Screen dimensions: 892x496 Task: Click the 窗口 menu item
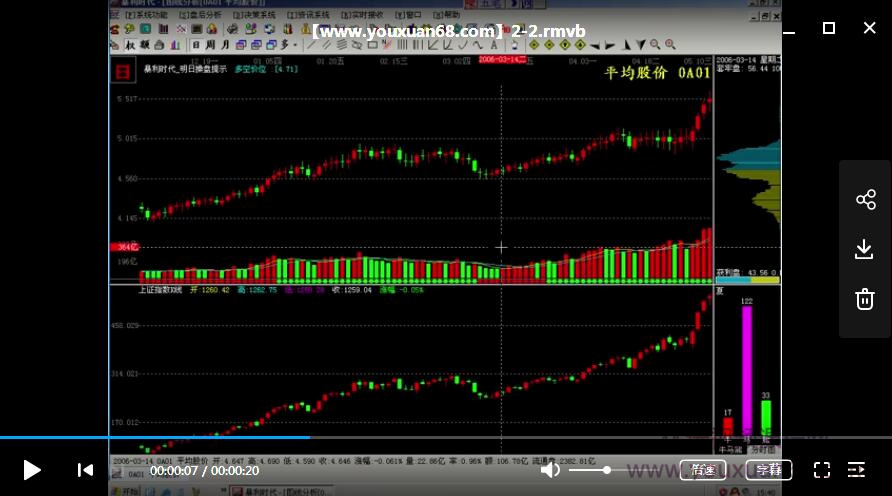tap(408, 16)
